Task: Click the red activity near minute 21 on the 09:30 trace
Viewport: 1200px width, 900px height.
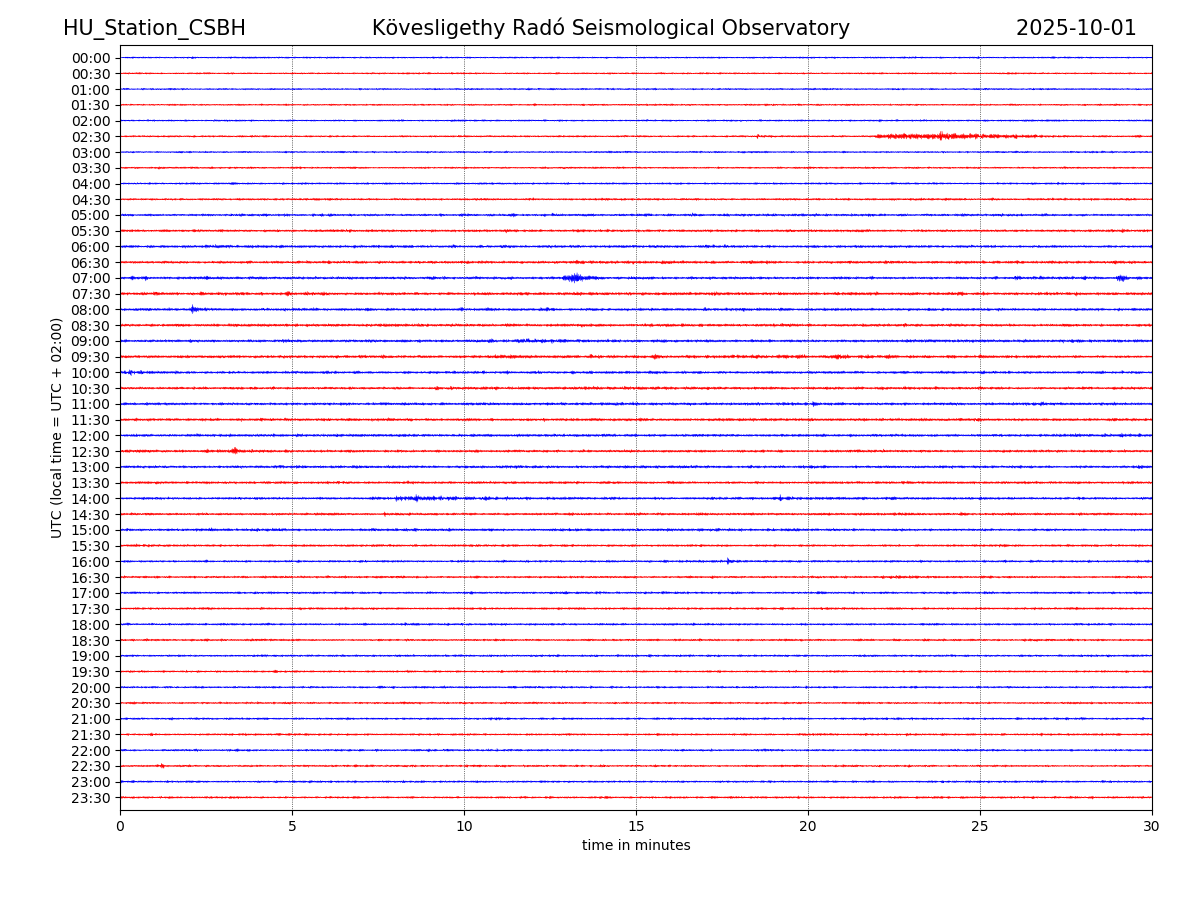Action: (838, 357)
